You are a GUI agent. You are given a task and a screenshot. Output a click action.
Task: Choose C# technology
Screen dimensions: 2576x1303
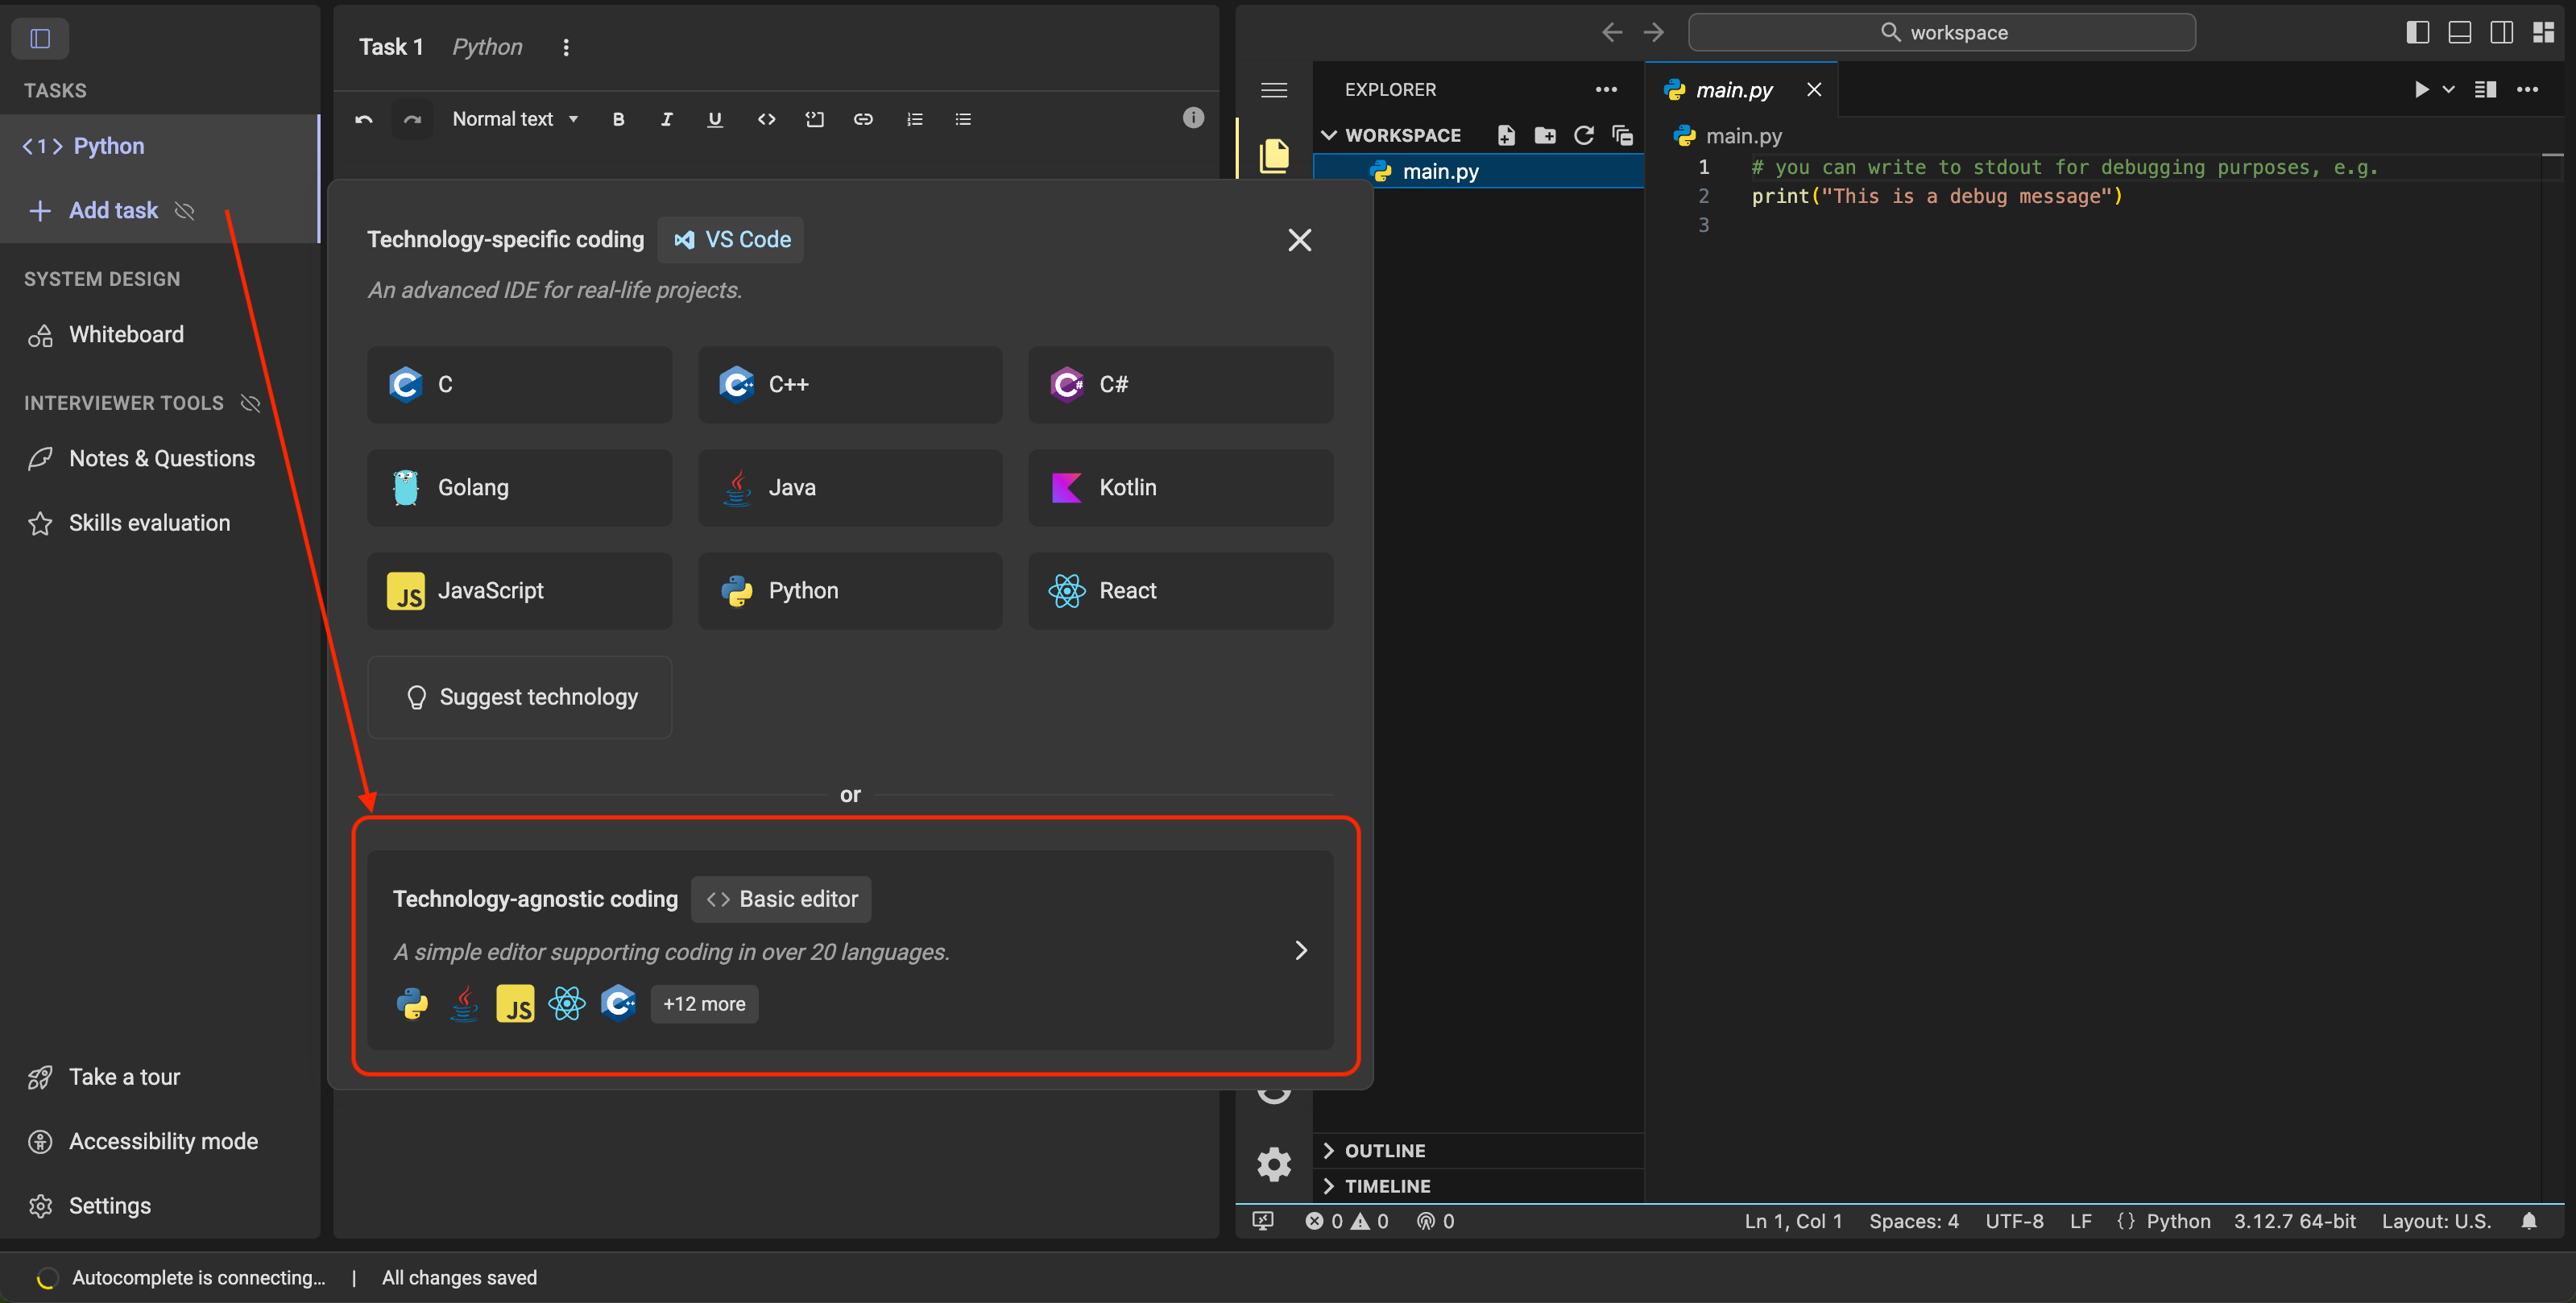(x=1180, y=384)
